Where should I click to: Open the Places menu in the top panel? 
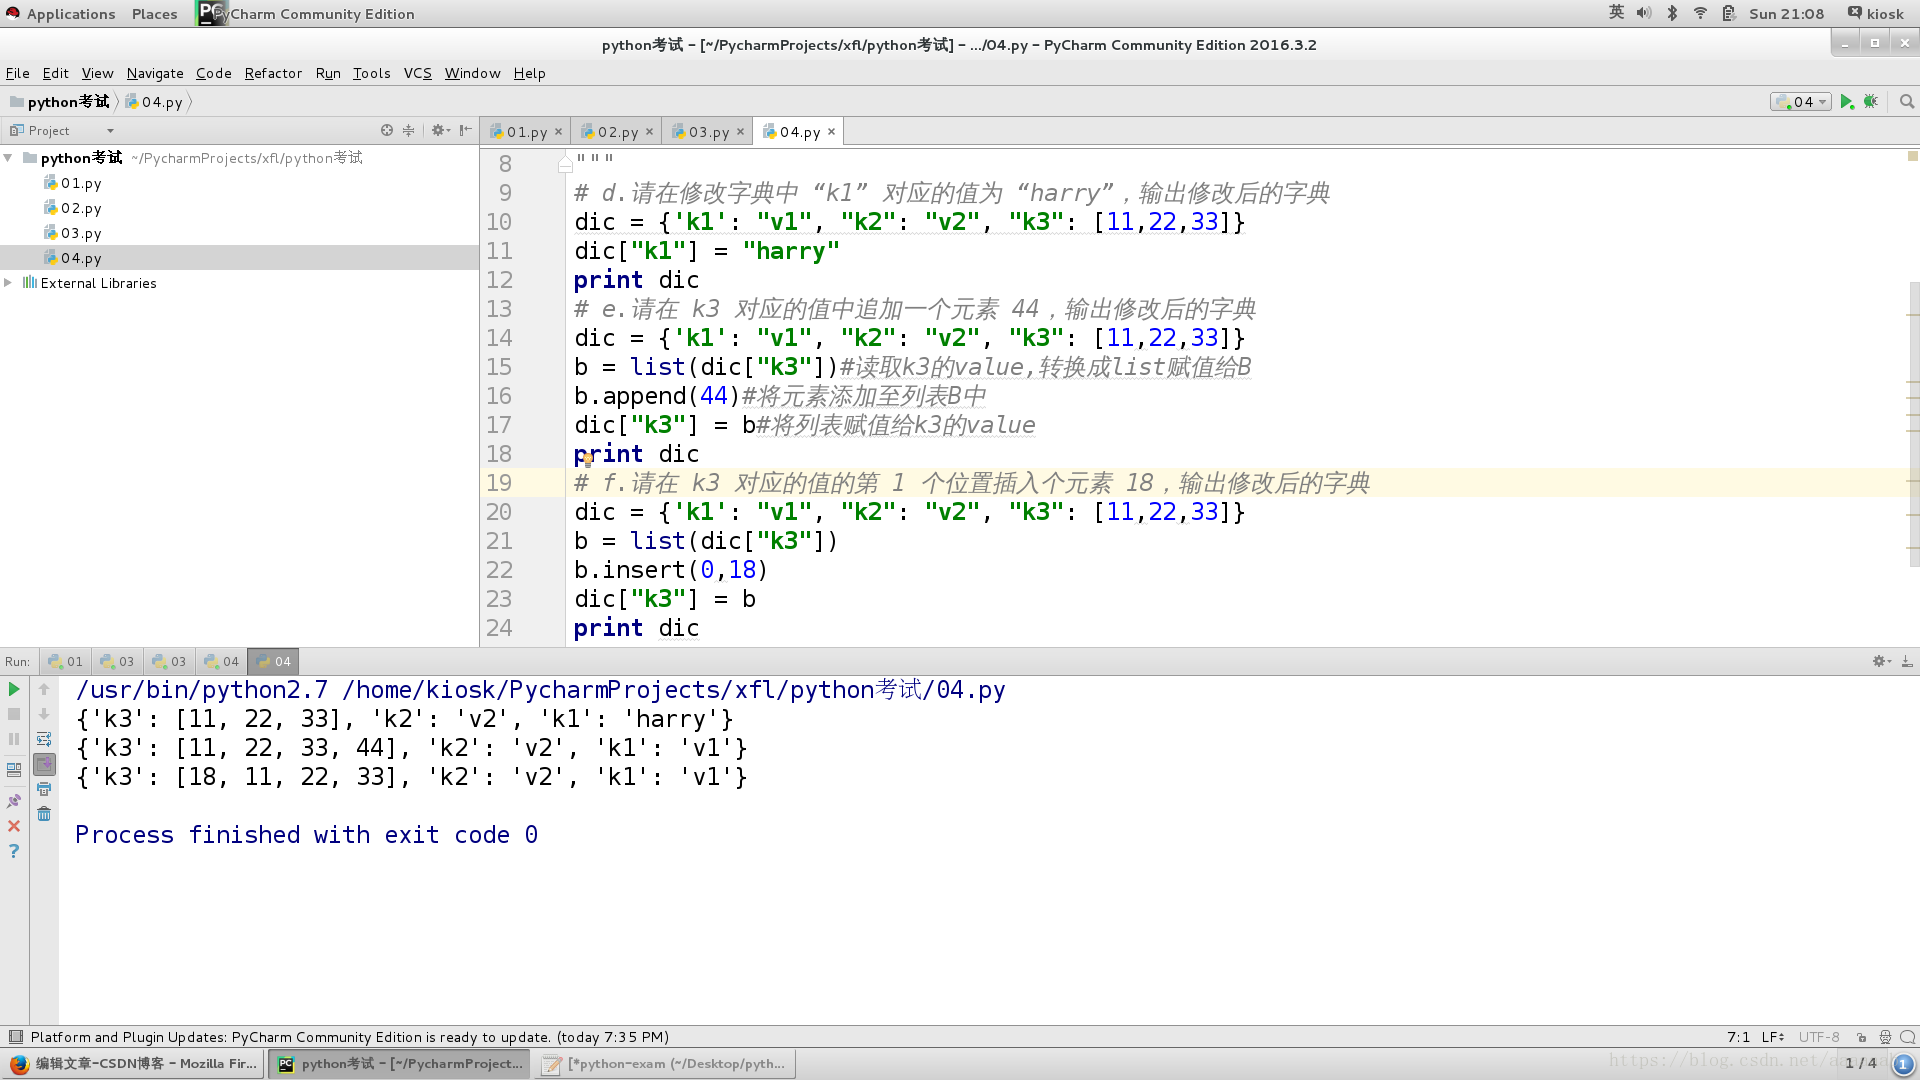click(154, 13)
